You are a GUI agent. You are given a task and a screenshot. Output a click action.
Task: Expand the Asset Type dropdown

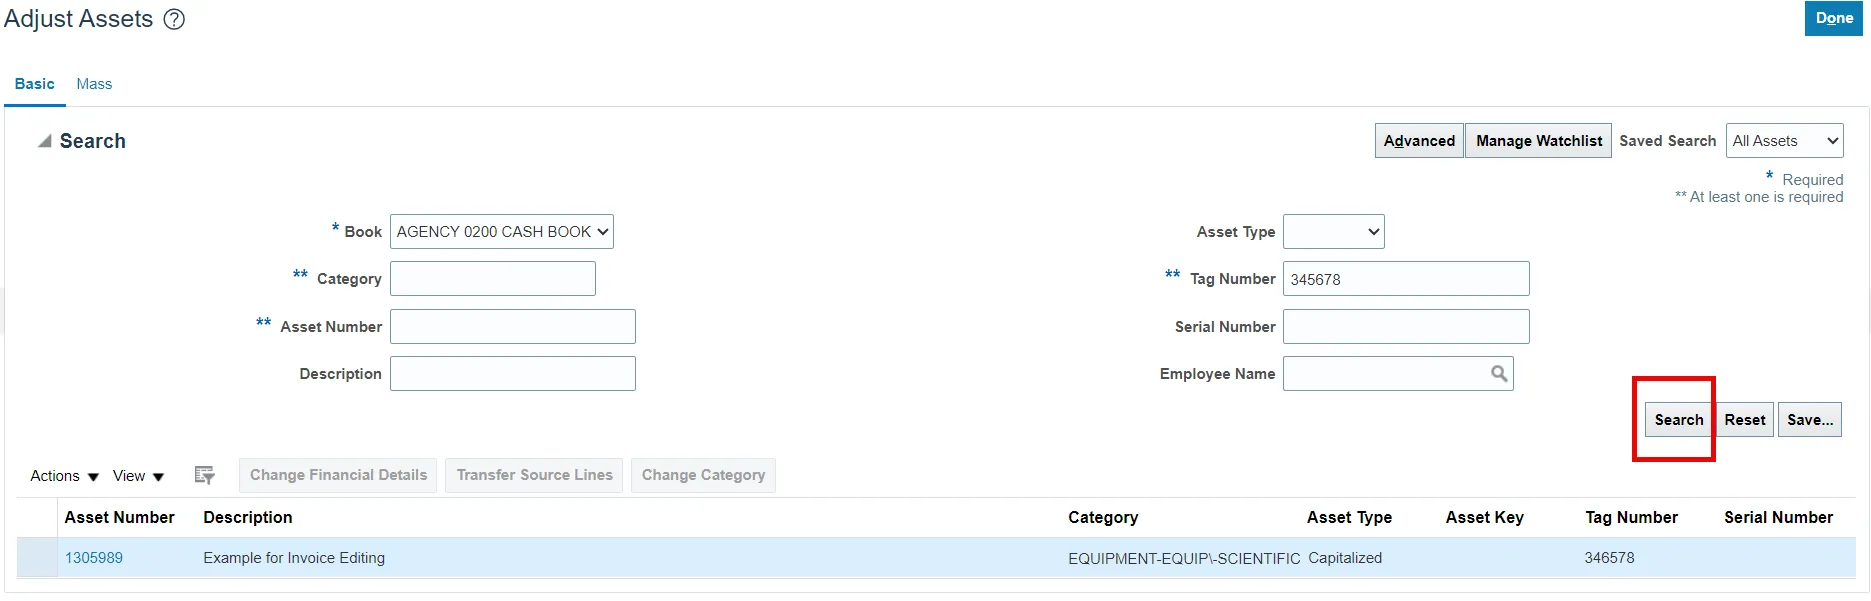pos(1333,232)
